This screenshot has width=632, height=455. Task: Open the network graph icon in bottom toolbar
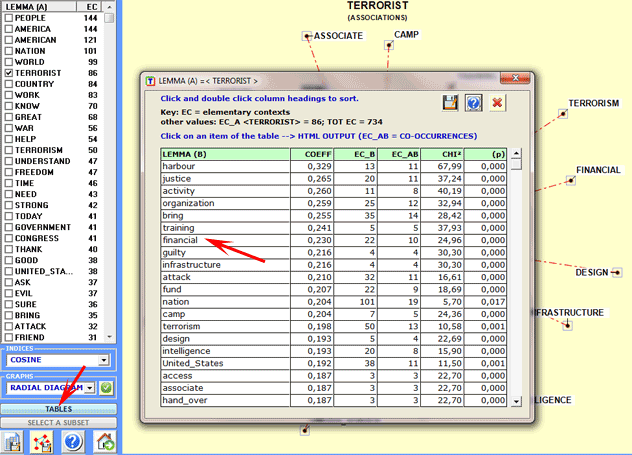(42, 442)
